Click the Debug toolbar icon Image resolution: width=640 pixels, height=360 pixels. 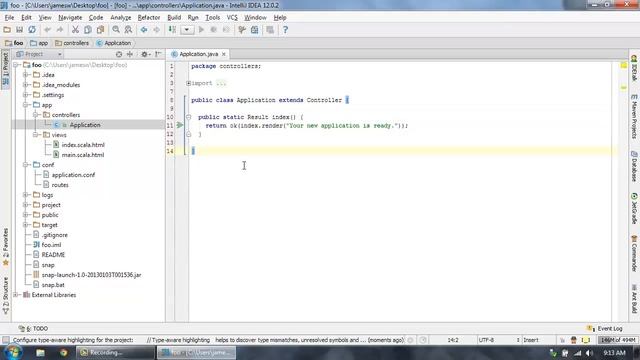tap(213, 30)
